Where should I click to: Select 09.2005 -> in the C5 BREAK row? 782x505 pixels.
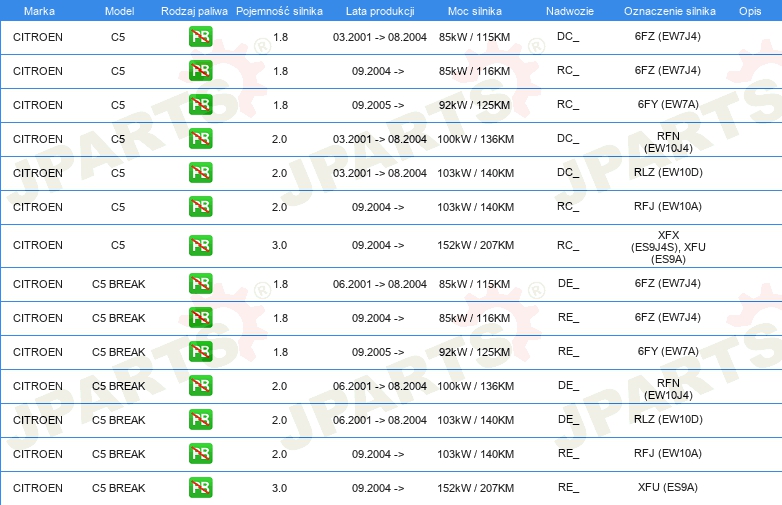pyautogui.click(x=378, y=352)
